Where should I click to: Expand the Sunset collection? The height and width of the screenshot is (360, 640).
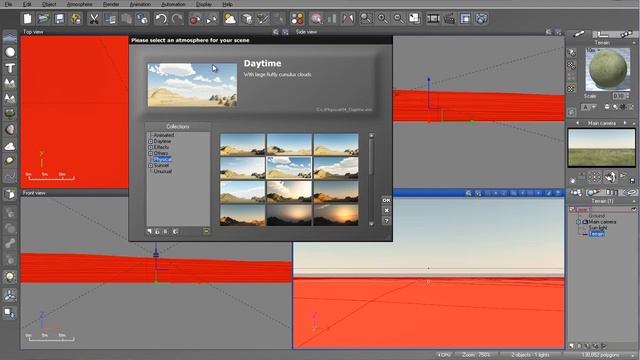tap(151, 166)
